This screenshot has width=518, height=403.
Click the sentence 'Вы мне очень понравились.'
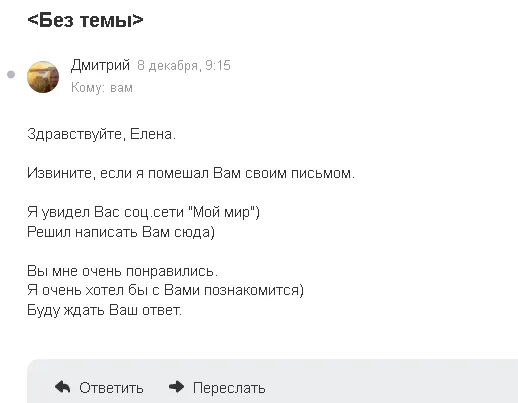[122, 271]
